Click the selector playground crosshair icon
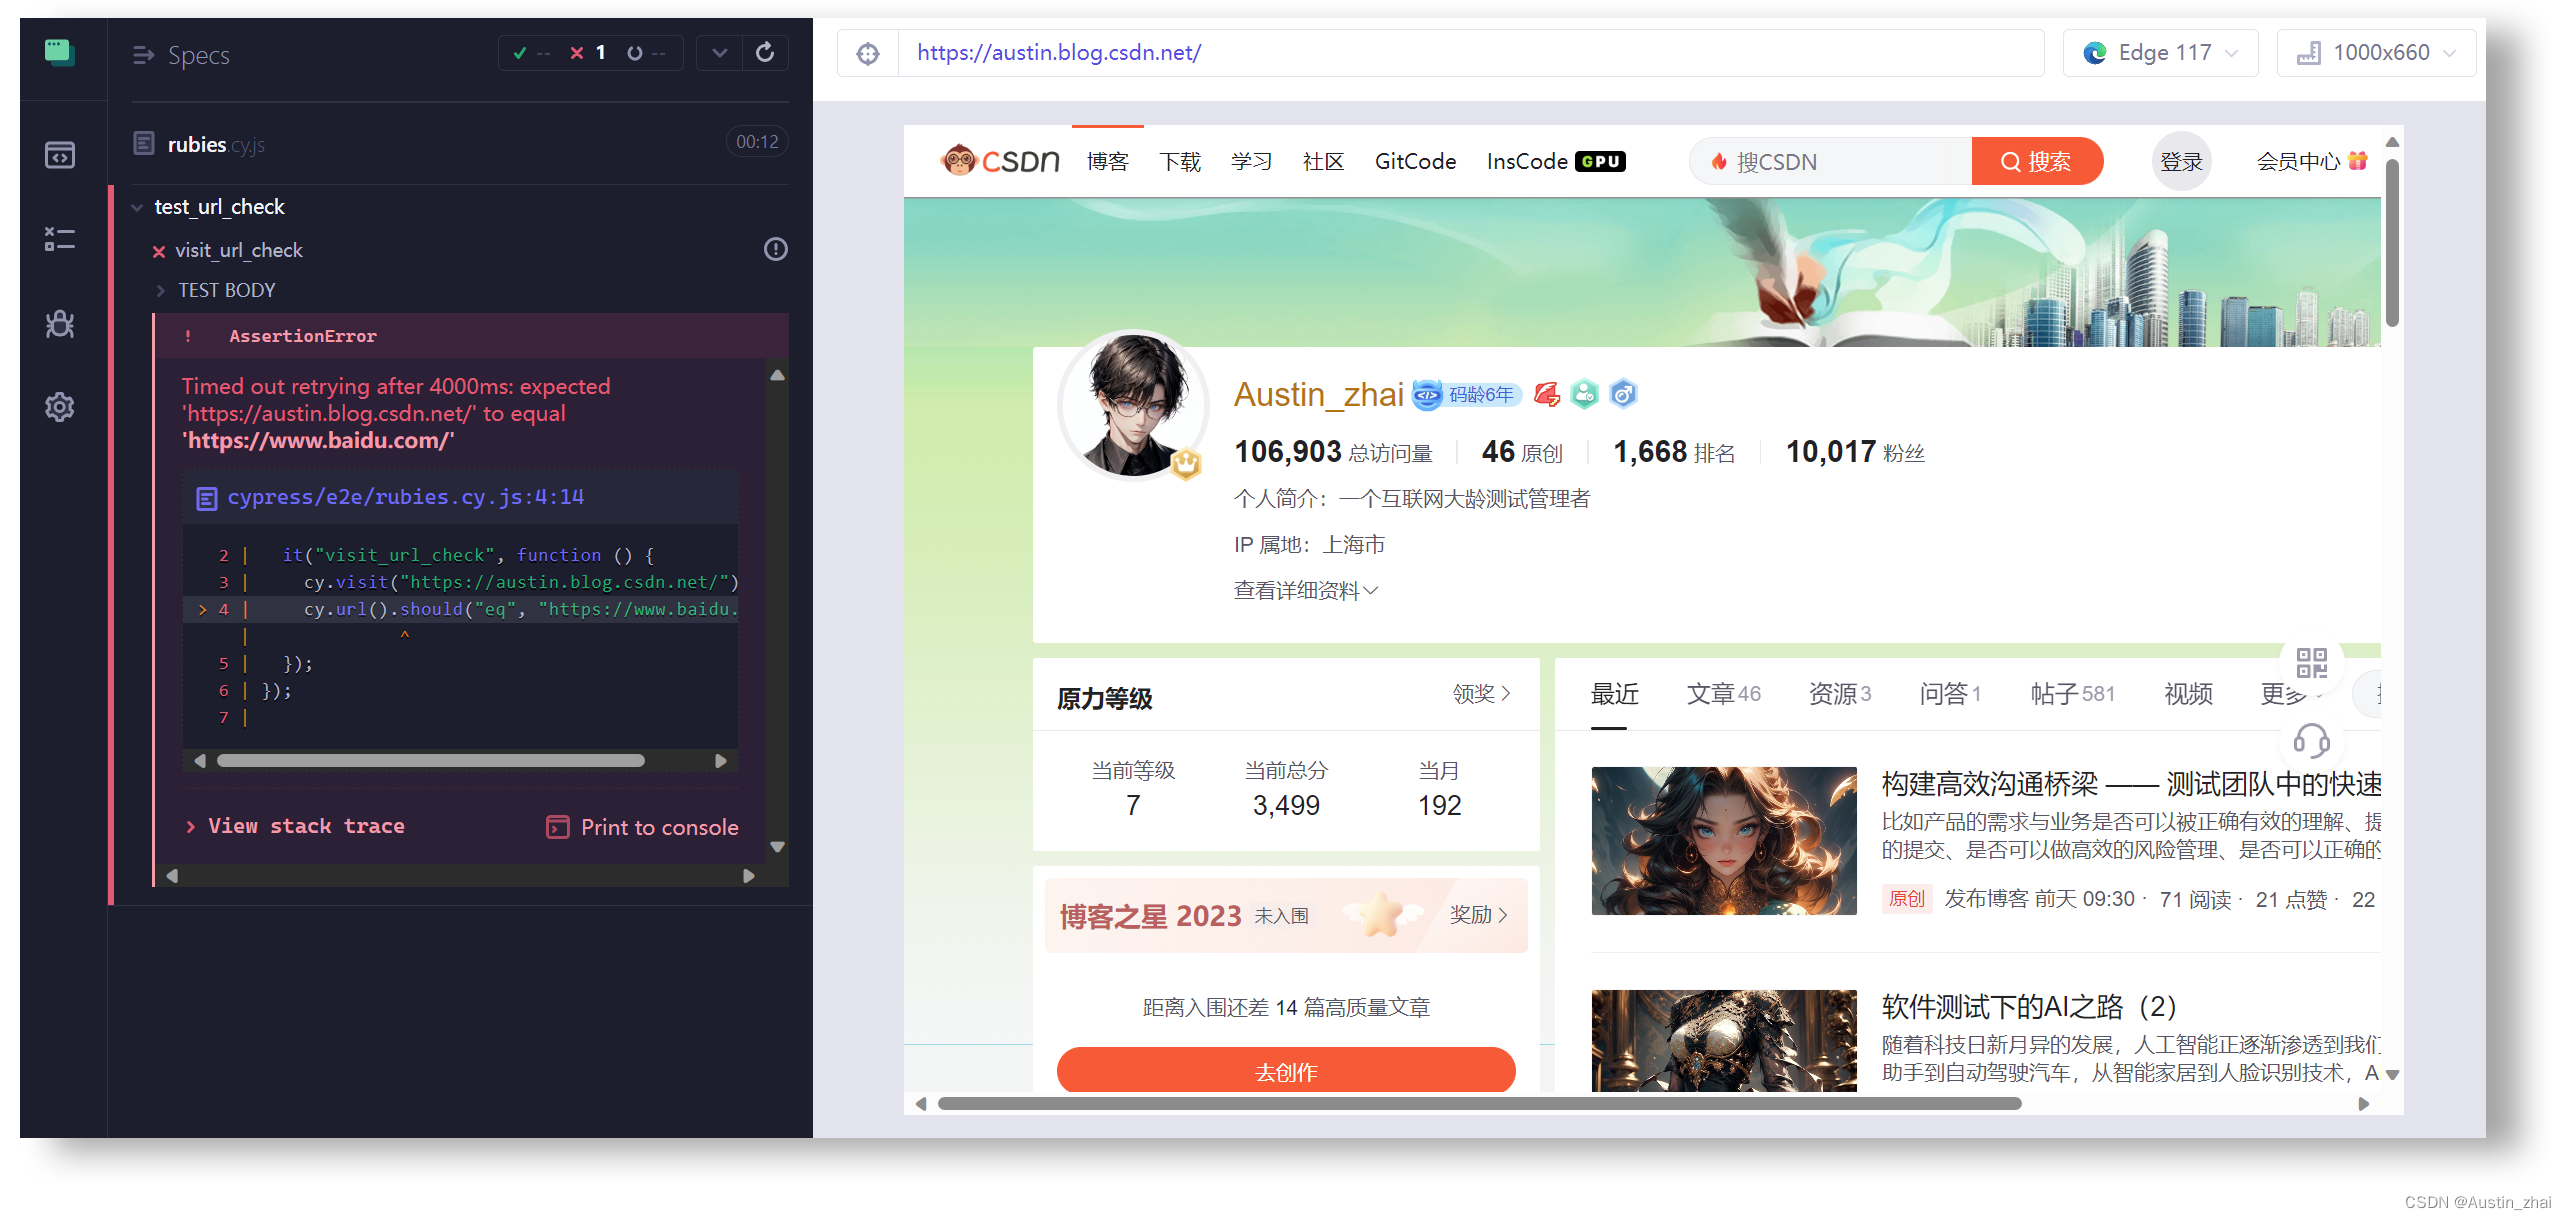This screenshot has height=1220, width=2566. point(868,53)
